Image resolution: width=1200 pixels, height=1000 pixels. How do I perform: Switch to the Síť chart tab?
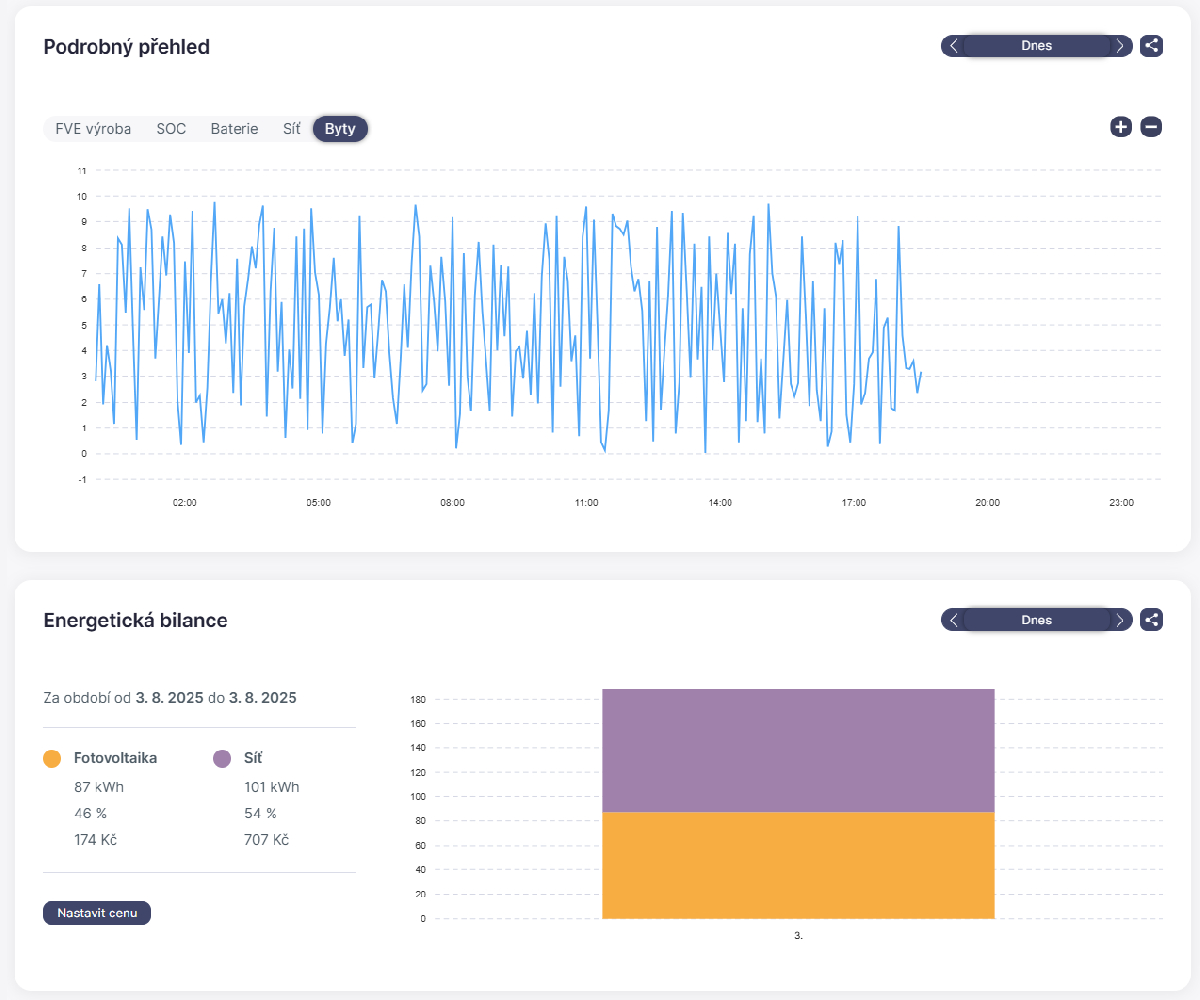coord(291,129)
